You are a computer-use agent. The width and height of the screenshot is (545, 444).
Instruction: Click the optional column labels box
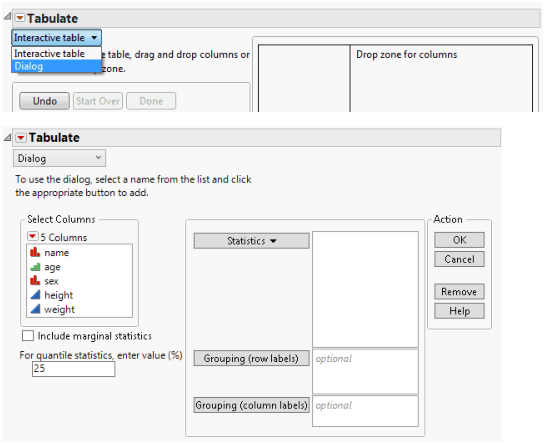coord(365,411)
